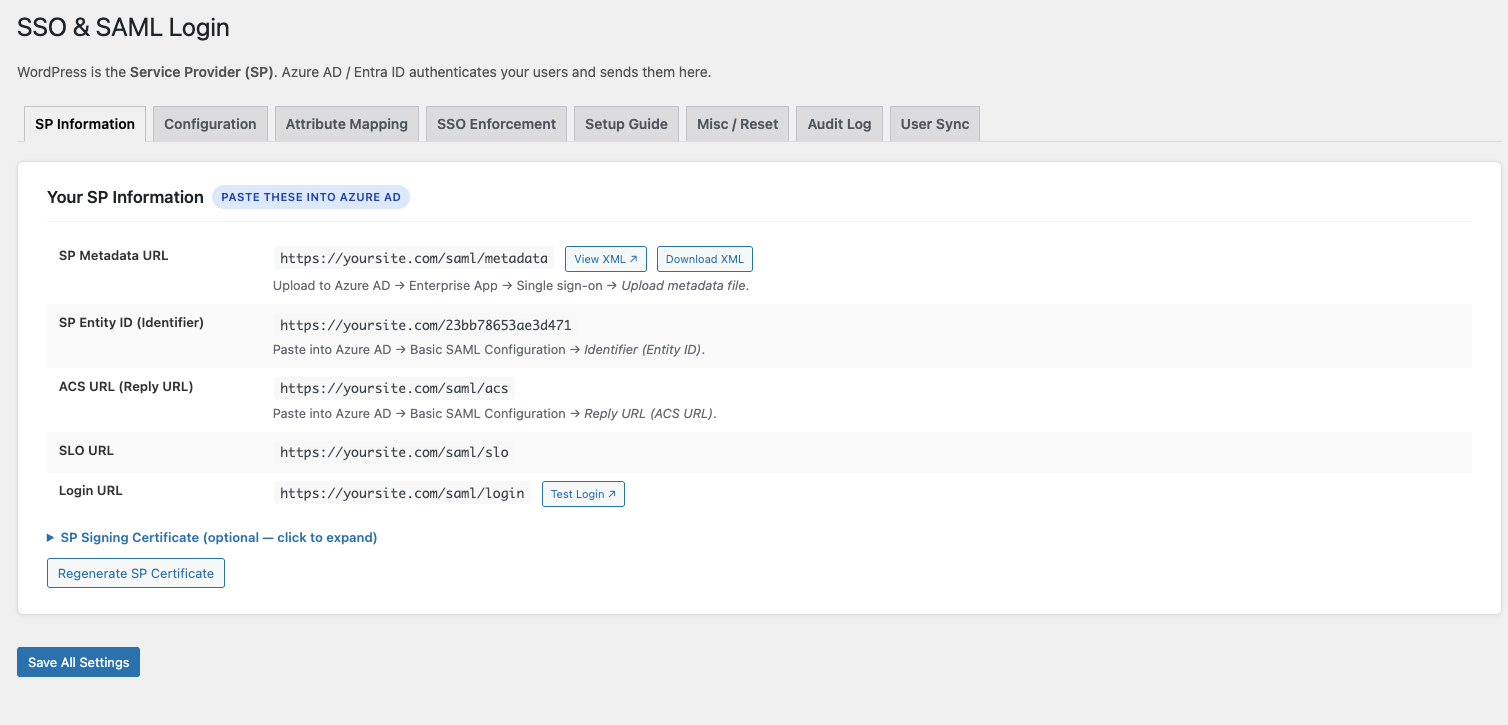The height and width of the screenshot is (725, 1508).
Task: Click the SLO URL label
Action: 86,450
